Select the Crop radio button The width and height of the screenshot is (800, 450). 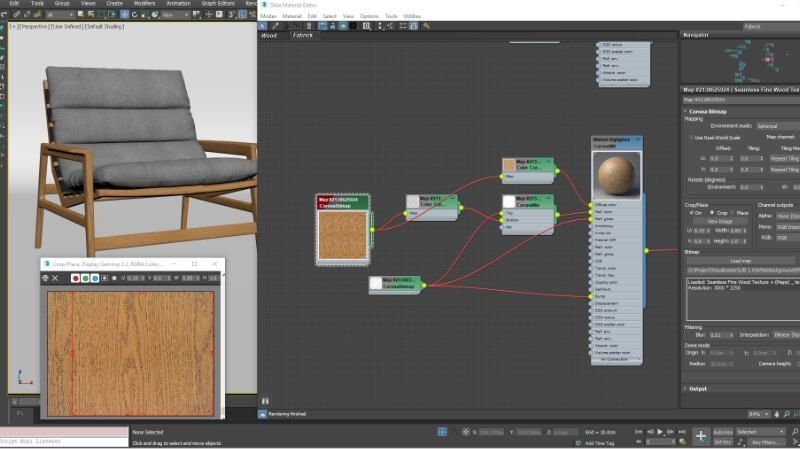(712, 213)
